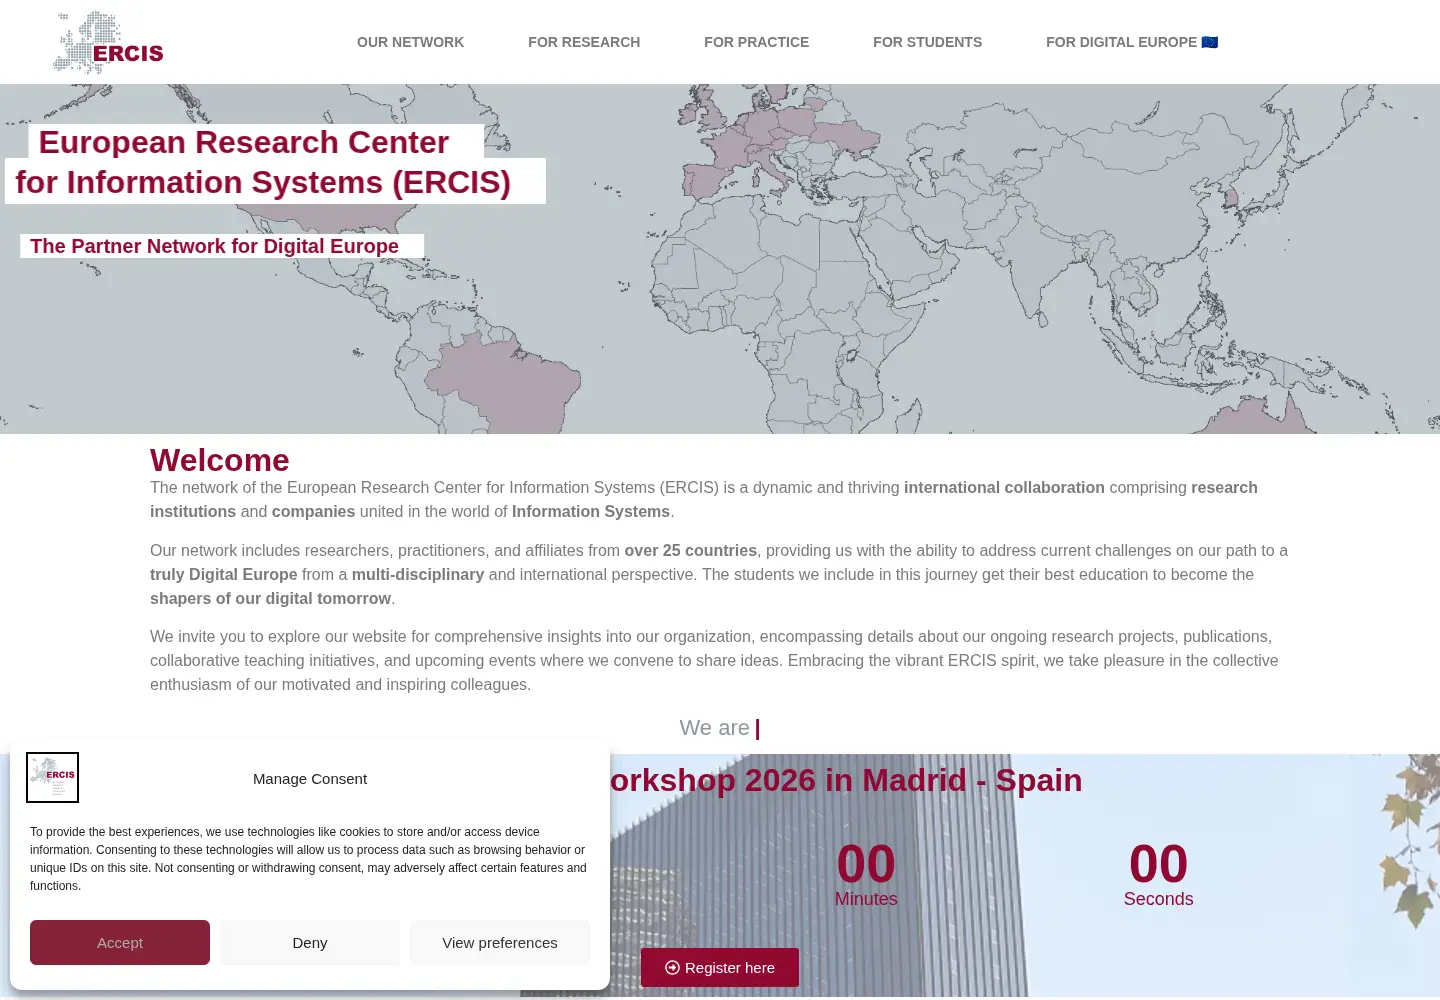1440x1000 pixels.
Task: Open the For Practice menu
Action: click(756, 42)
